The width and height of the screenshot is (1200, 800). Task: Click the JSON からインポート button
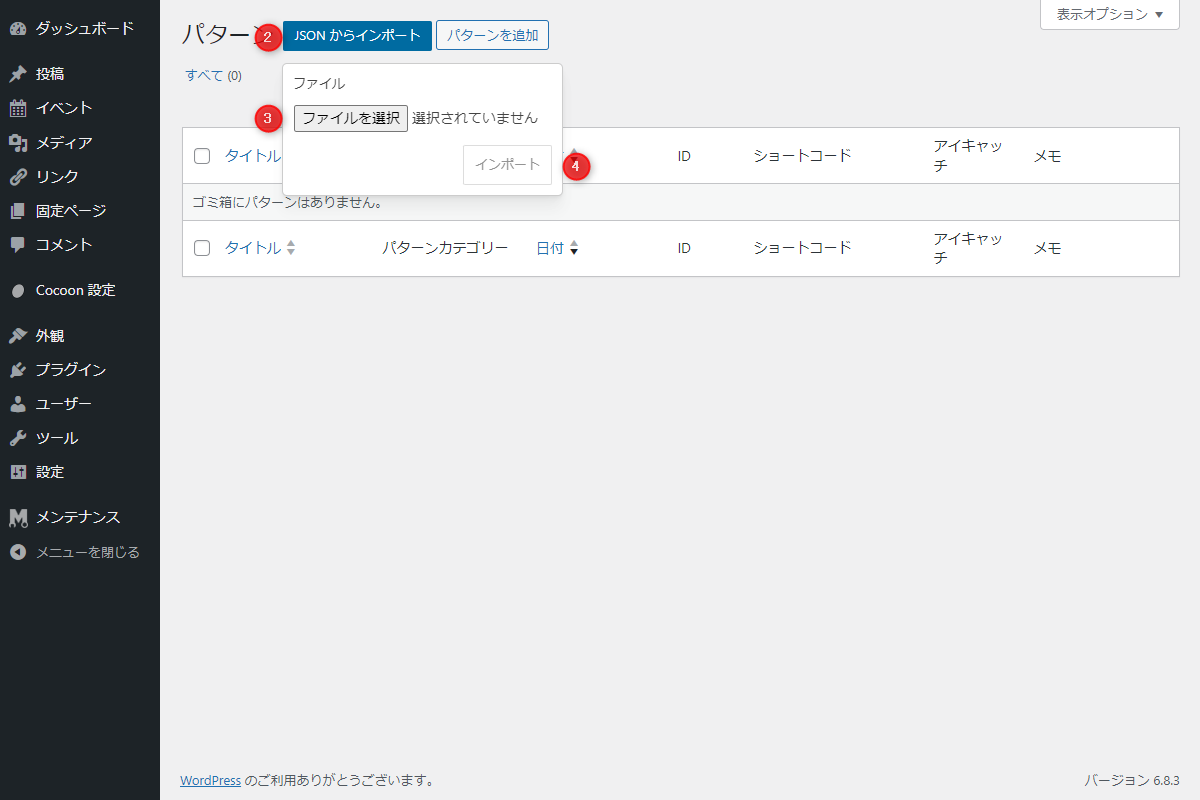[x=358, y=35]
